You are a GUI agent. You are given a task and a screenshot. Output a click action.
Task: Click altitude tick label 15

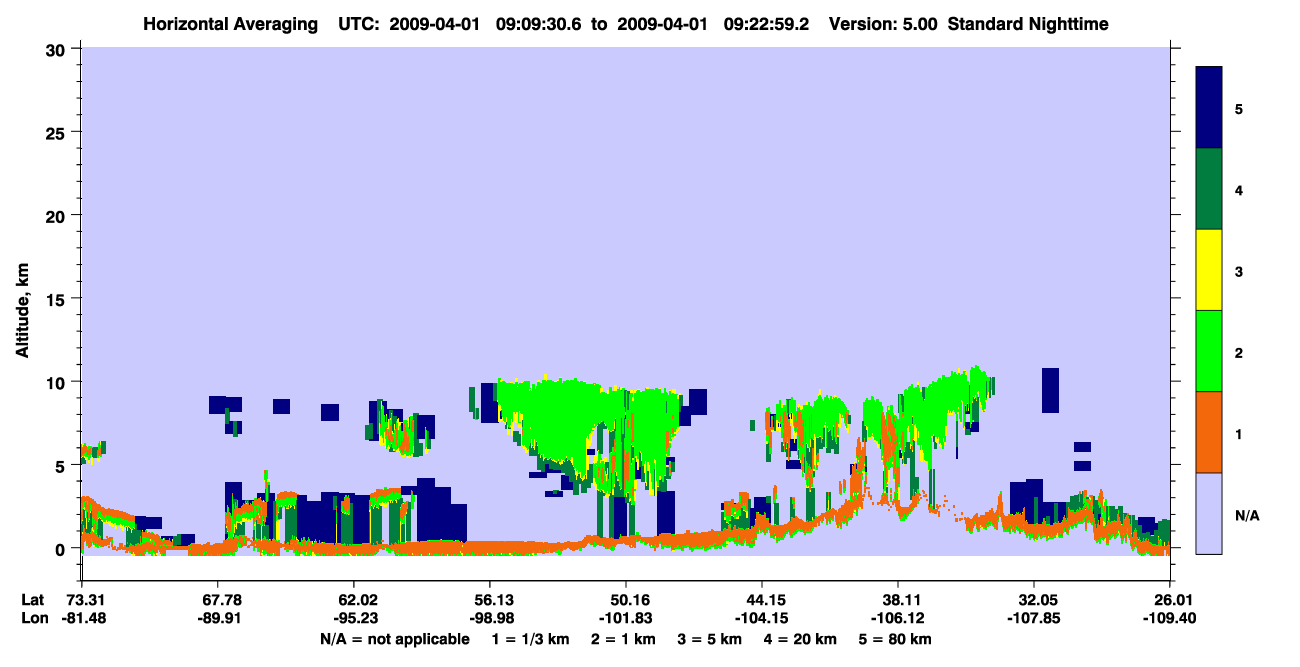[58, 299]
